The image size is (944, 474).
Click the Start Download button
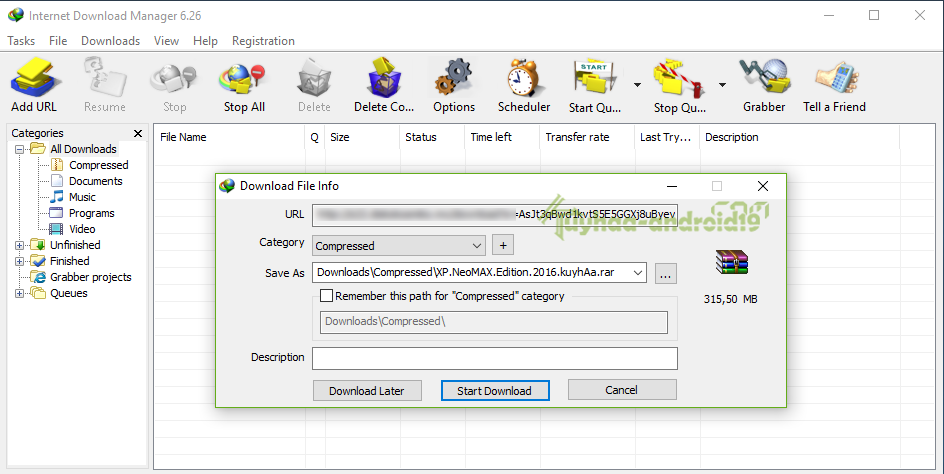tap(495, 390)
